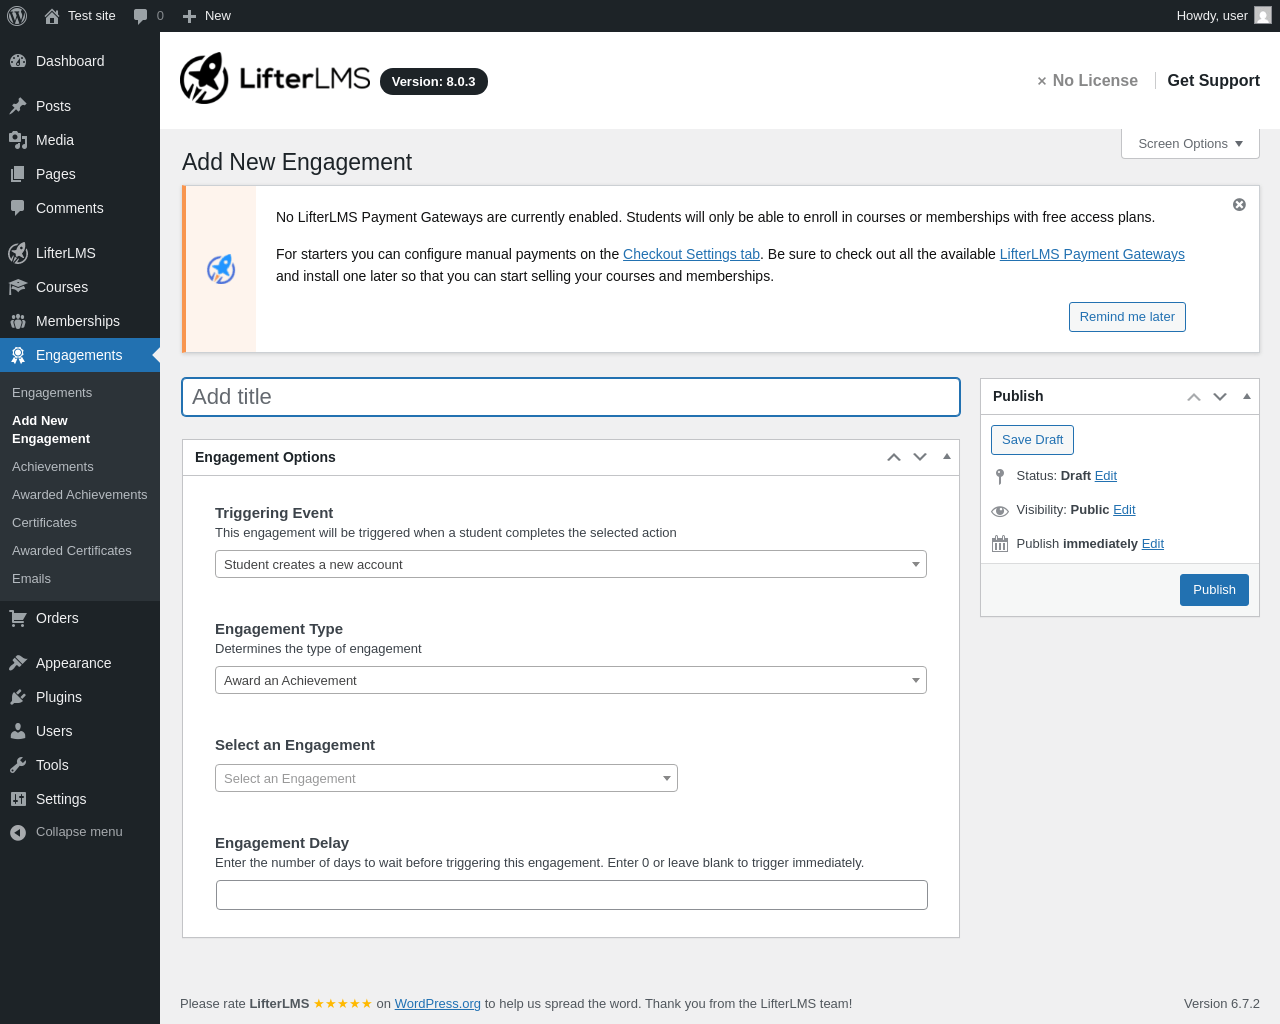Click the user avatar icon
Image resolution: width=1280 pixels, height=1024 pixels.
[x=1263, y=16]
